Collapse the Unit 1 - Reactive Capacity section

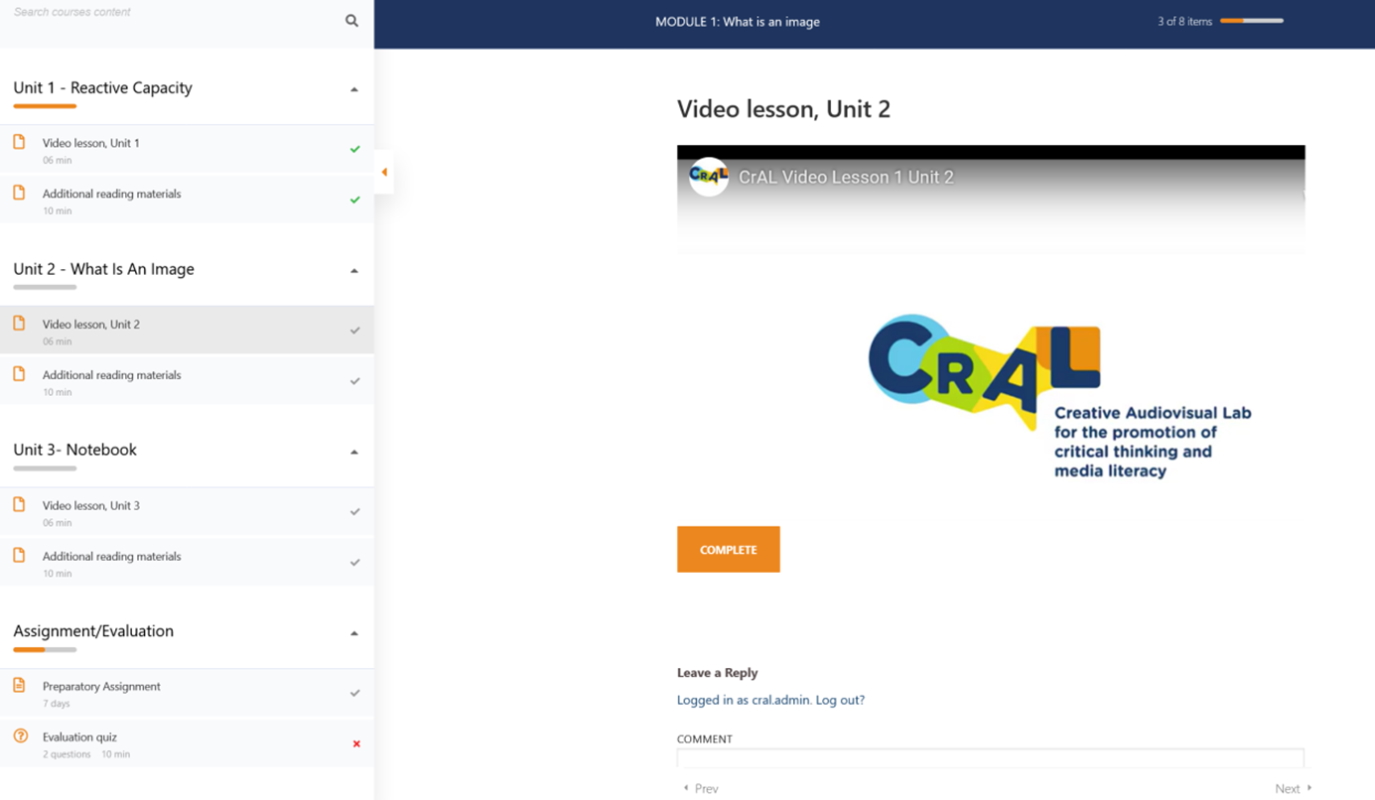(x=354, y=89)
